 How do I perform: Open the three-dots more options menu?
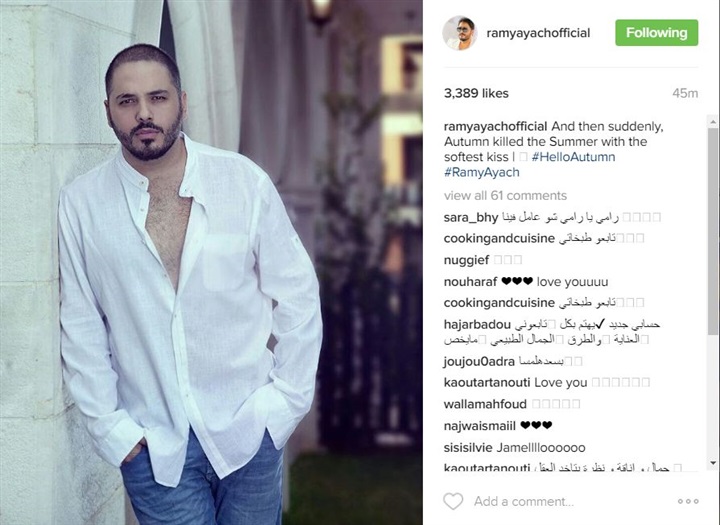pyautogui.click(x=688, y=501)
